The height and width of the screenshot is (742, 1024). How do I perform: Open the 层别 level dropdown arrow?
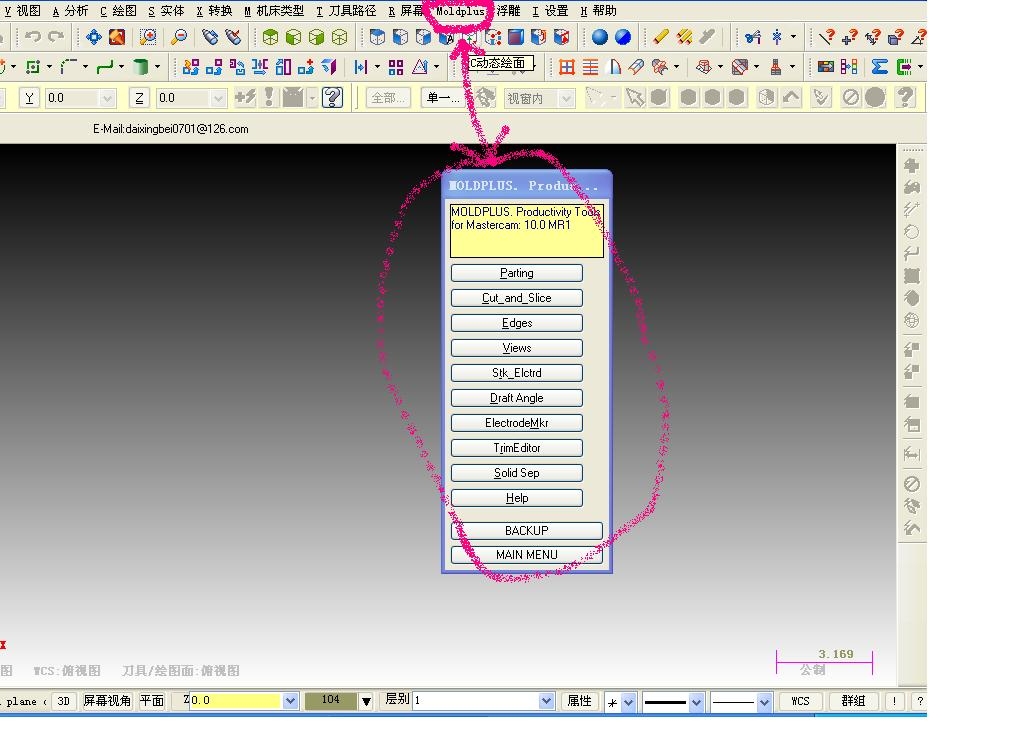pos(547,701)
